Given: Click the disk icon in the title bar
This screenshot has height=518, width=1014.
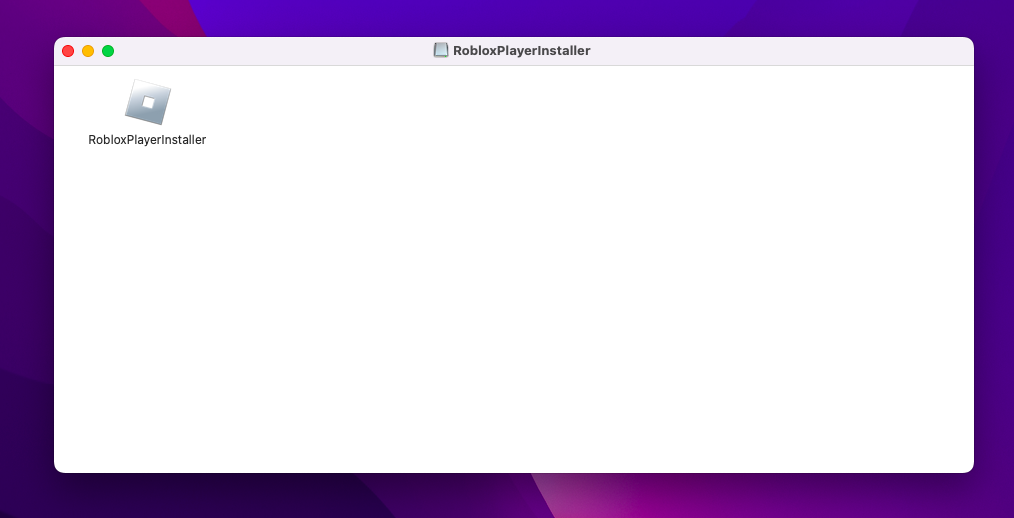Looking at the screenshot, I should (440, 50).
